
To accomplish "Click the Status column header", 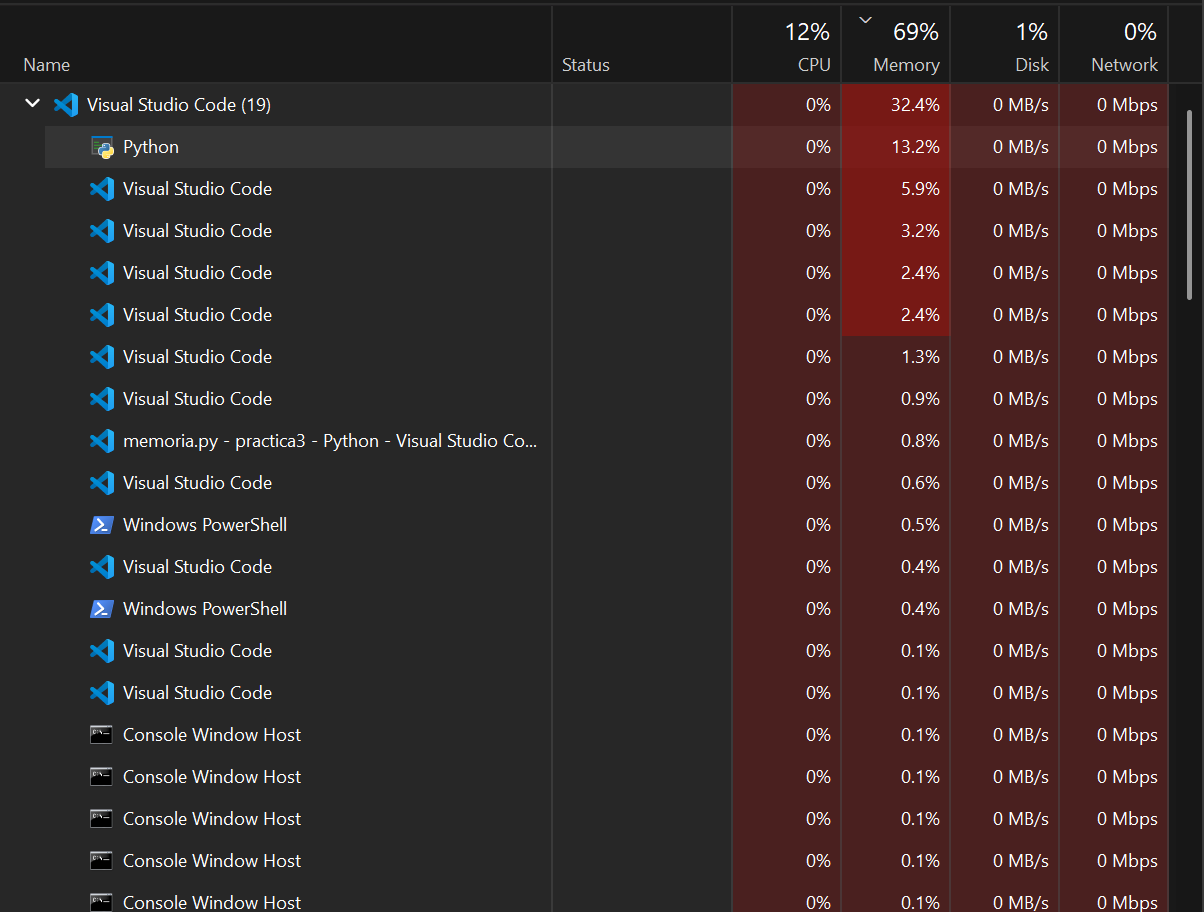I will [x=585, y=65].
